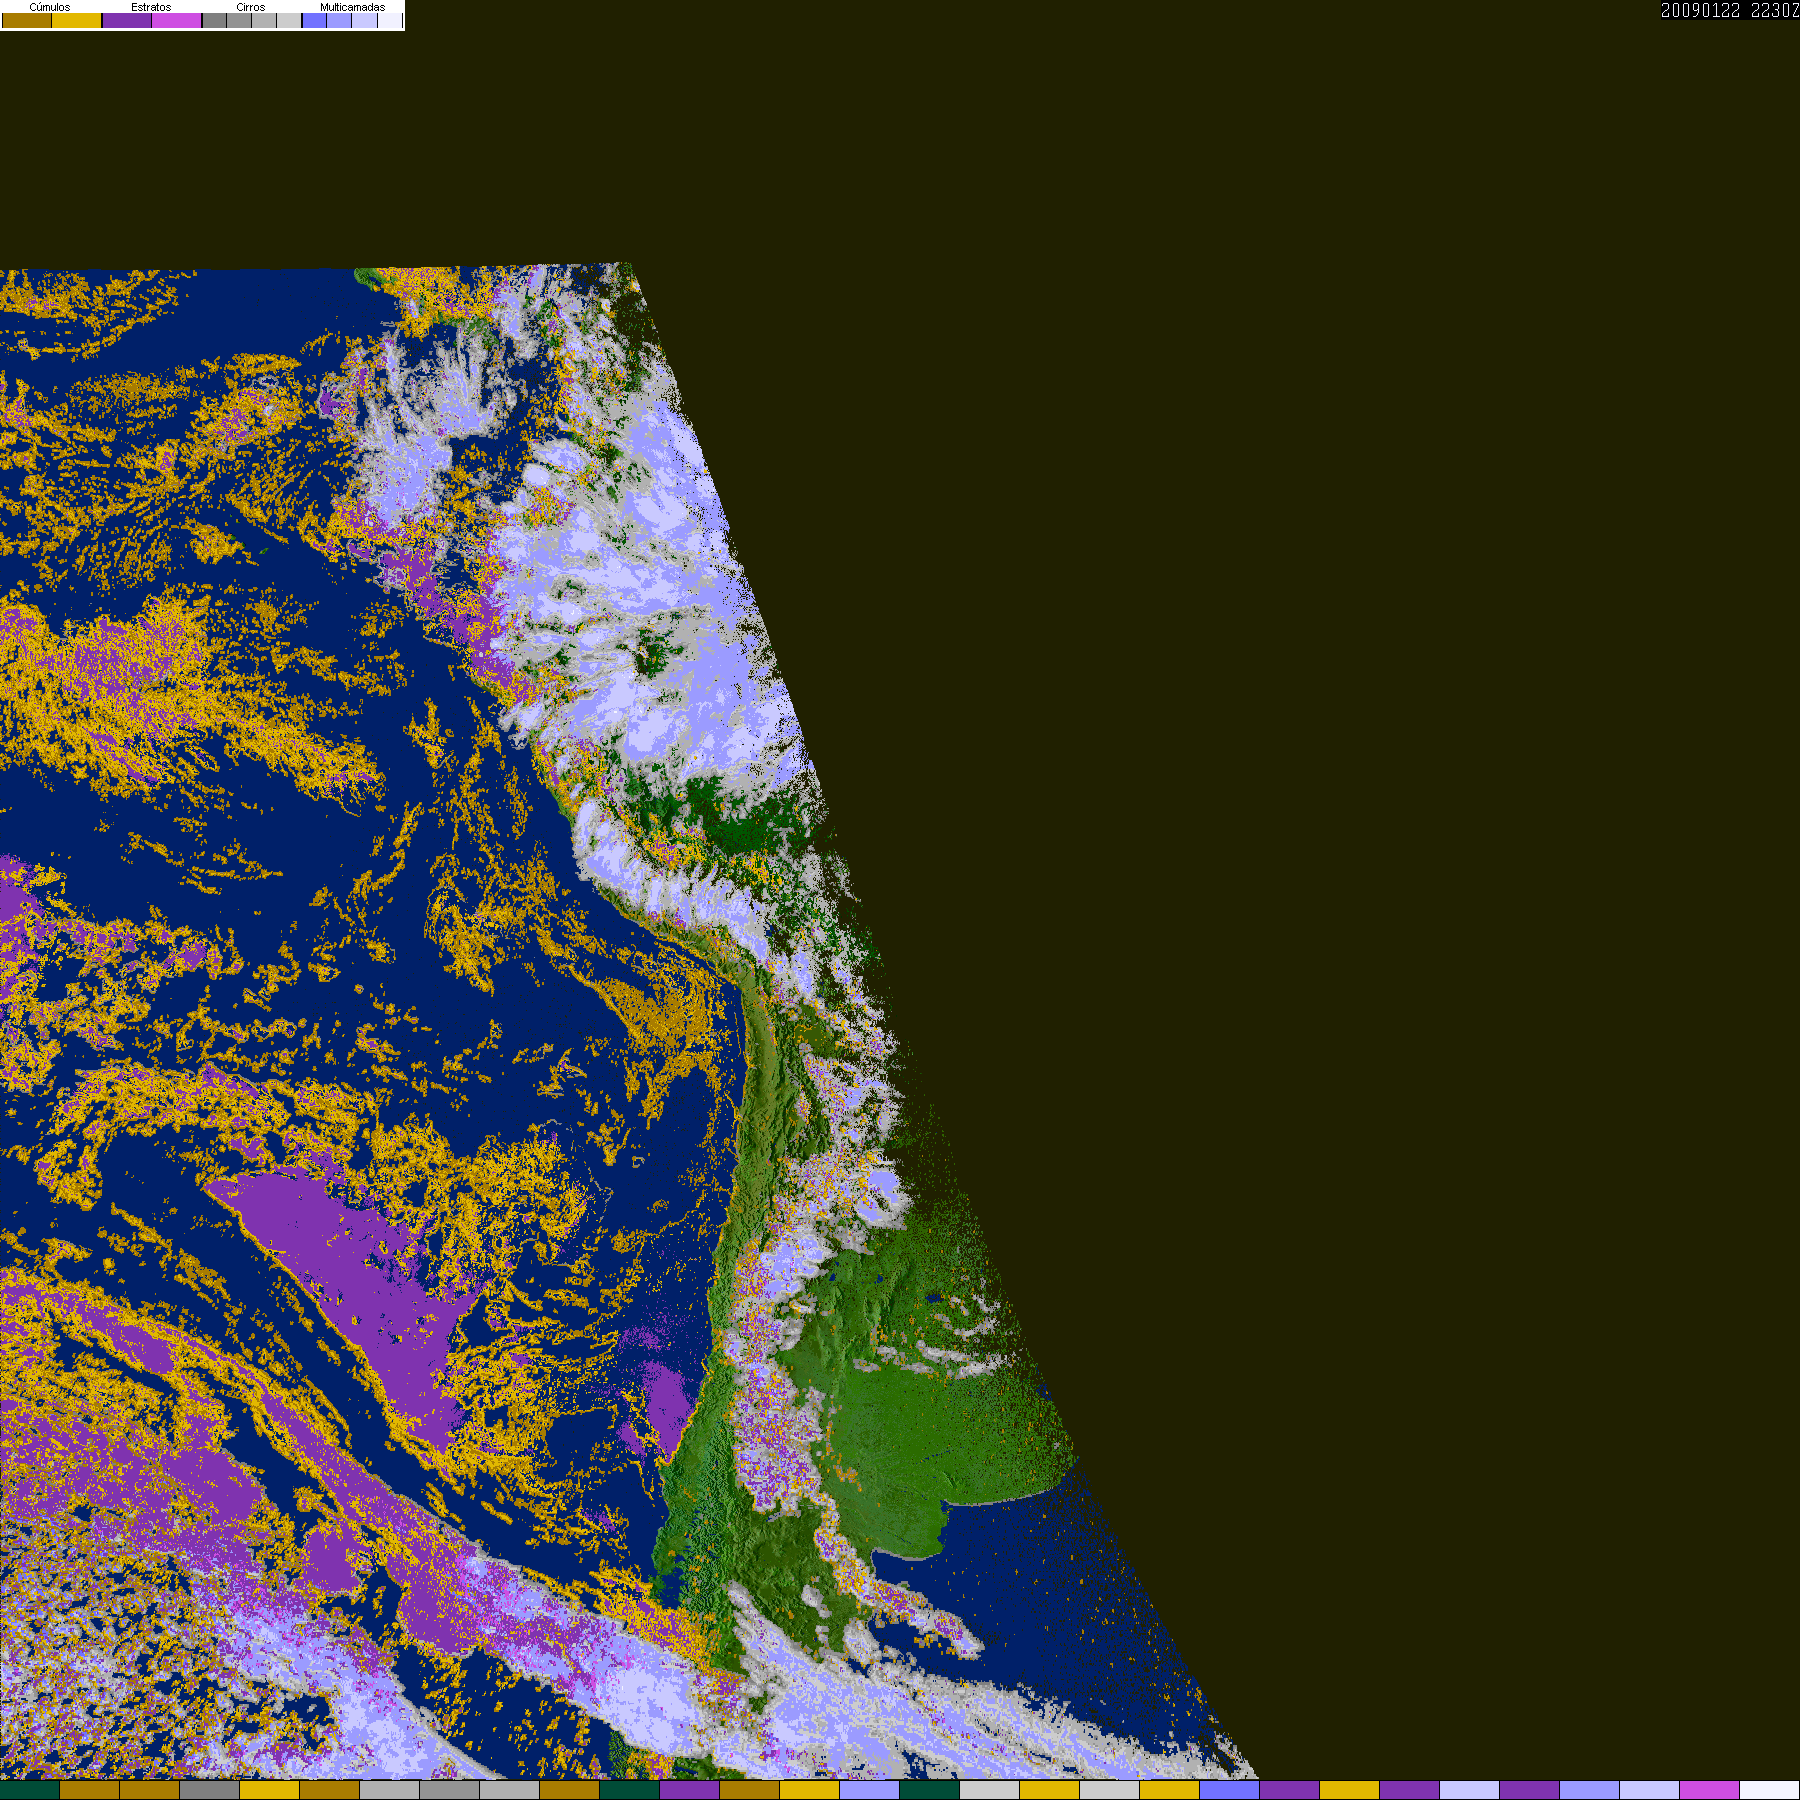Click the Cúmulos legend label
1800x1800 pixels.
(x=50, y=7)
